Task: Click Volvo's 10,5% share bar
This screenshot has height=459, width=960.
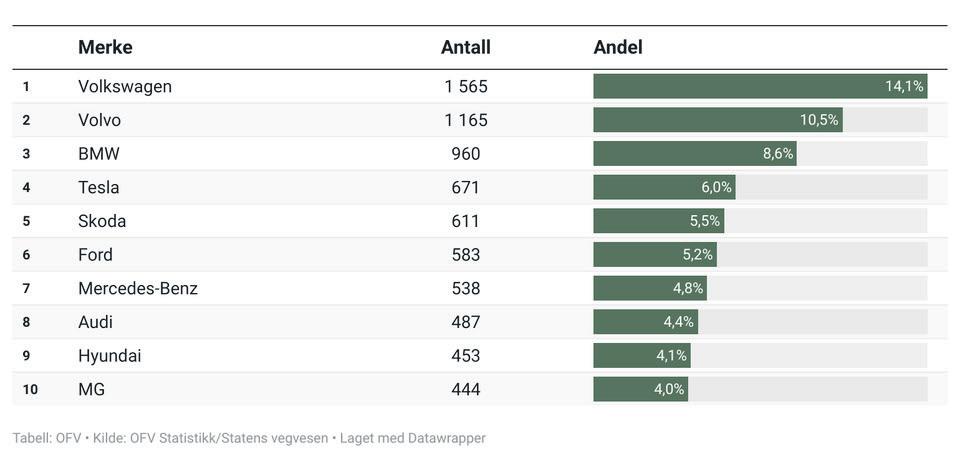Action: click(x=717, y=120)
